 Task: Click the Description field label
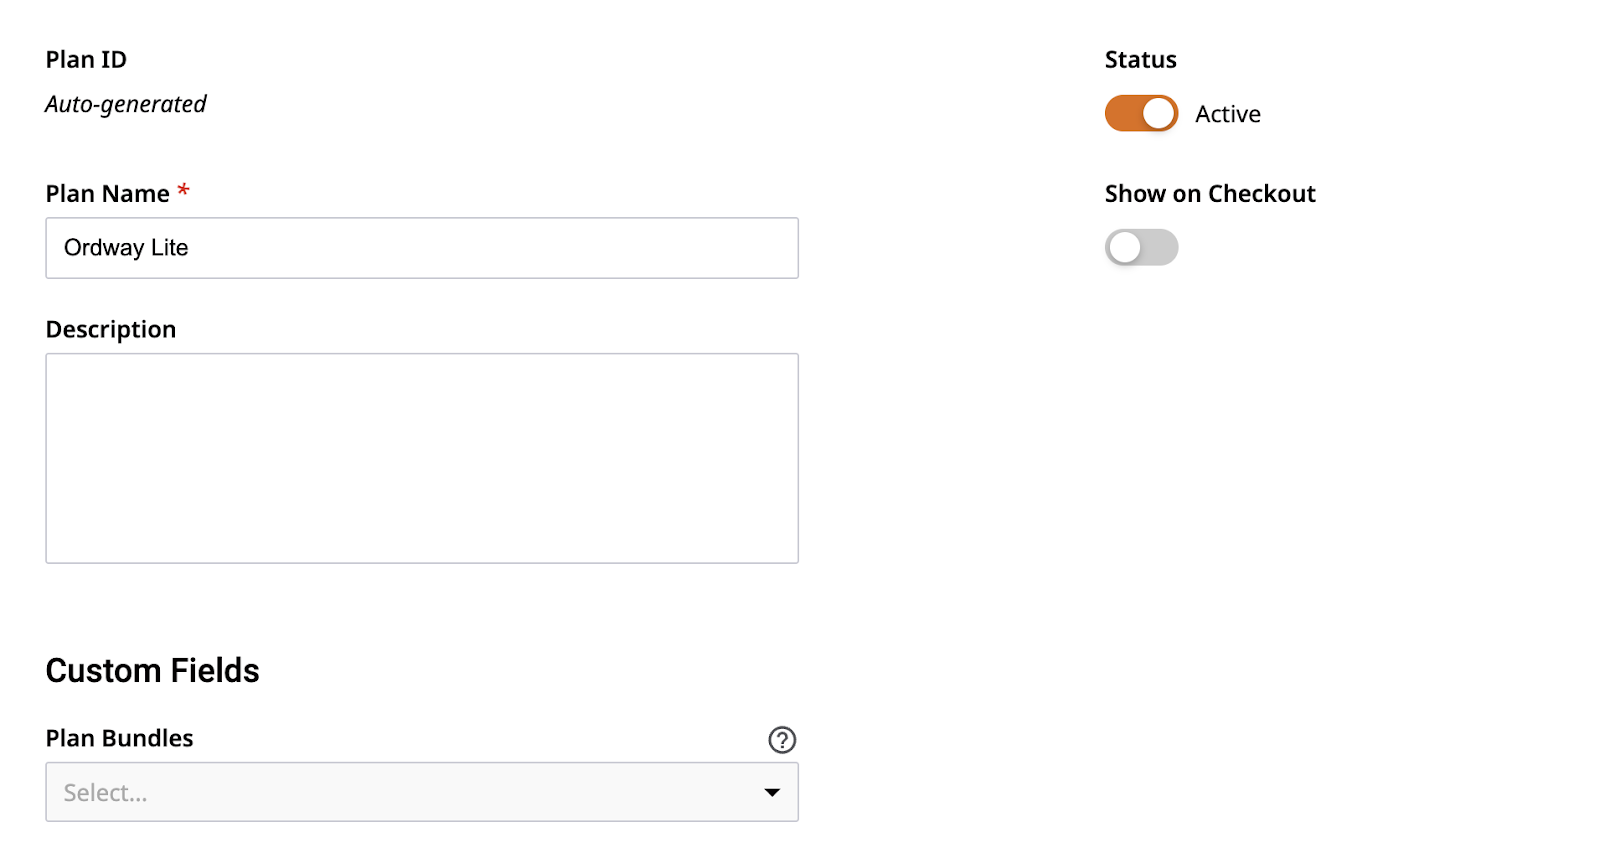click(111, 330)
